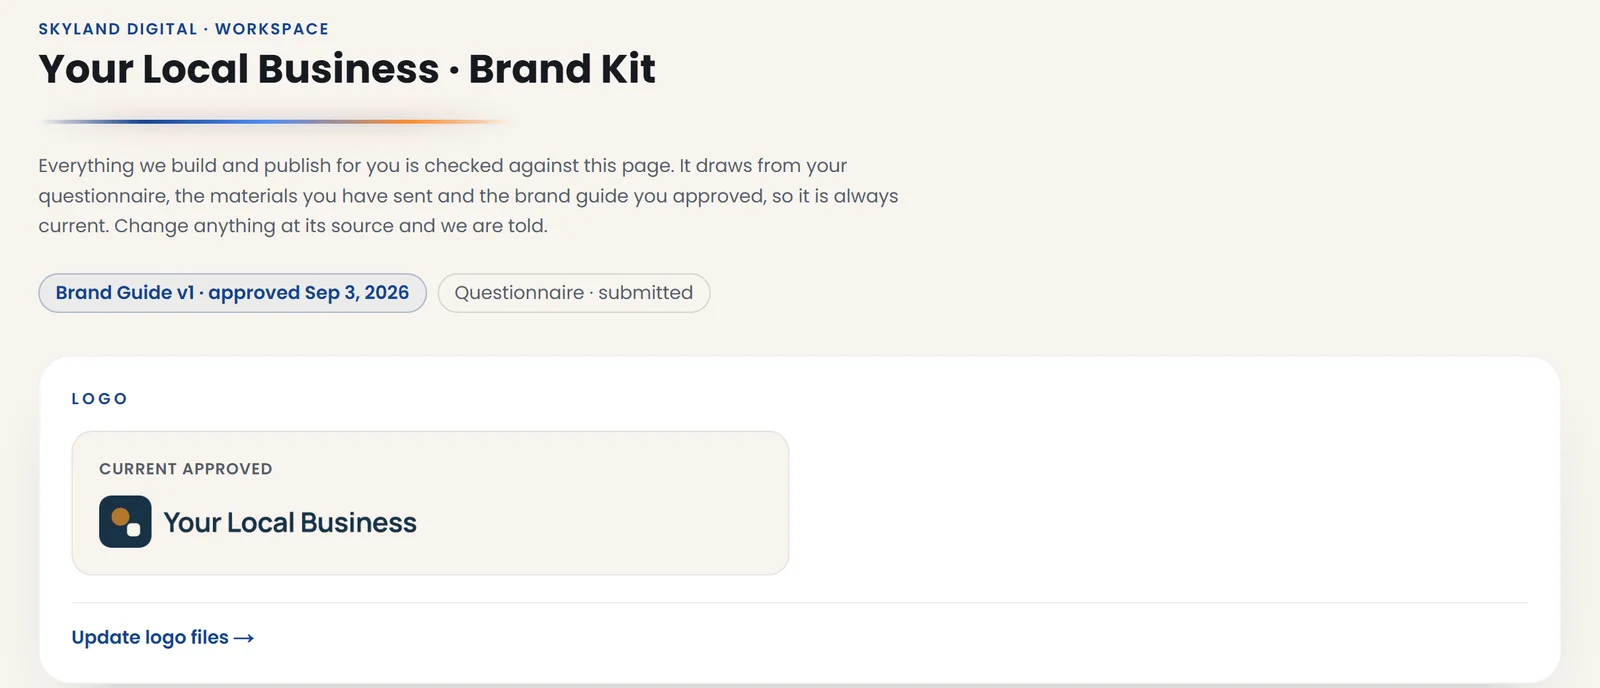Click the divider line above Update logo files

(x=800, y=603)
